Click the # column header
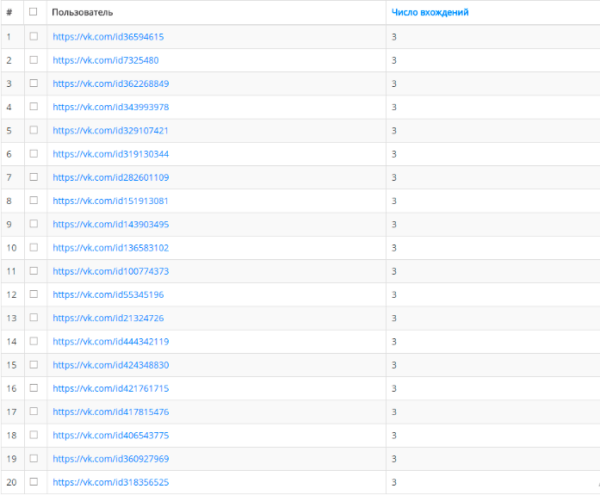 9,12
